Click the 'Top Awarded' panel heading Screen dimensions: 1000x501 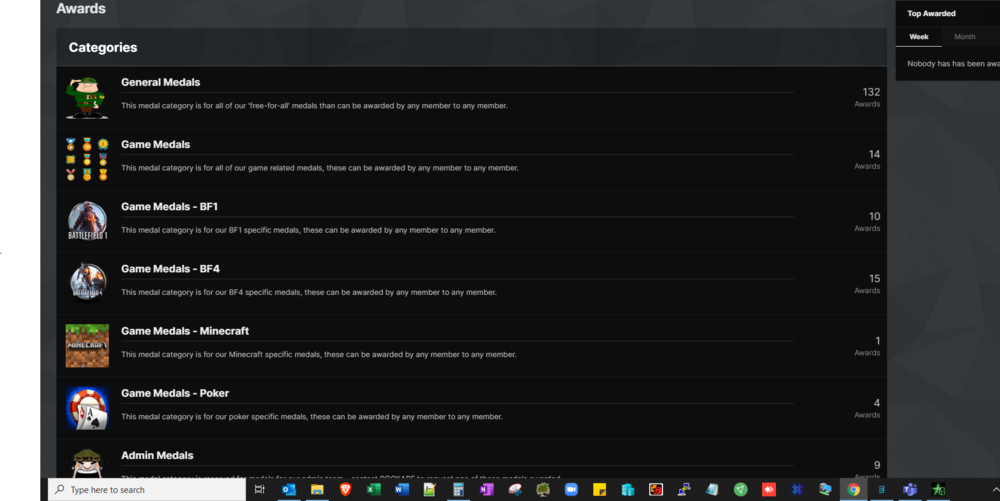coord(931,13)
